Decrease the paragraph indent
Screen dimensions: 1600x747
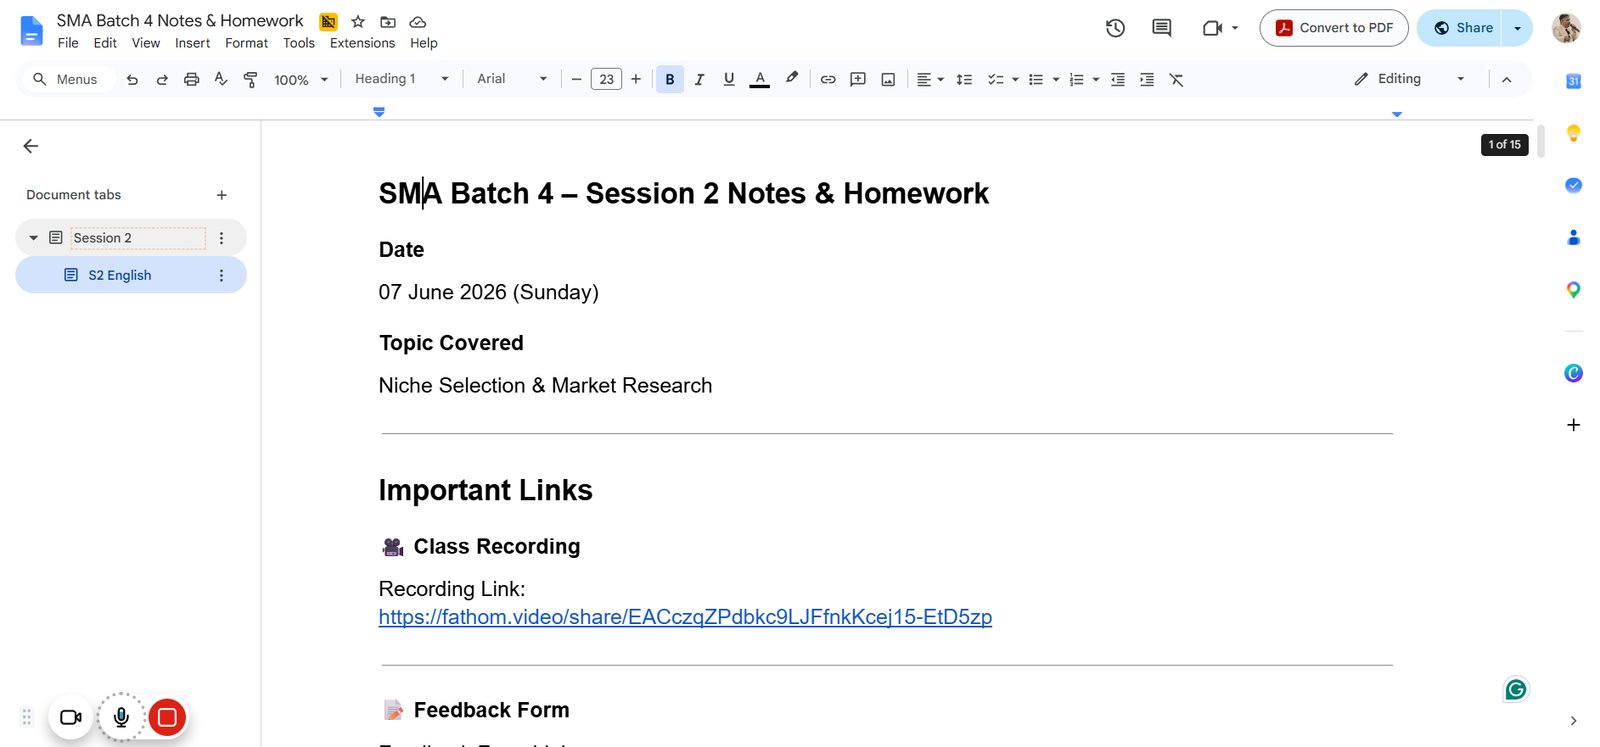pos(1118,80)
